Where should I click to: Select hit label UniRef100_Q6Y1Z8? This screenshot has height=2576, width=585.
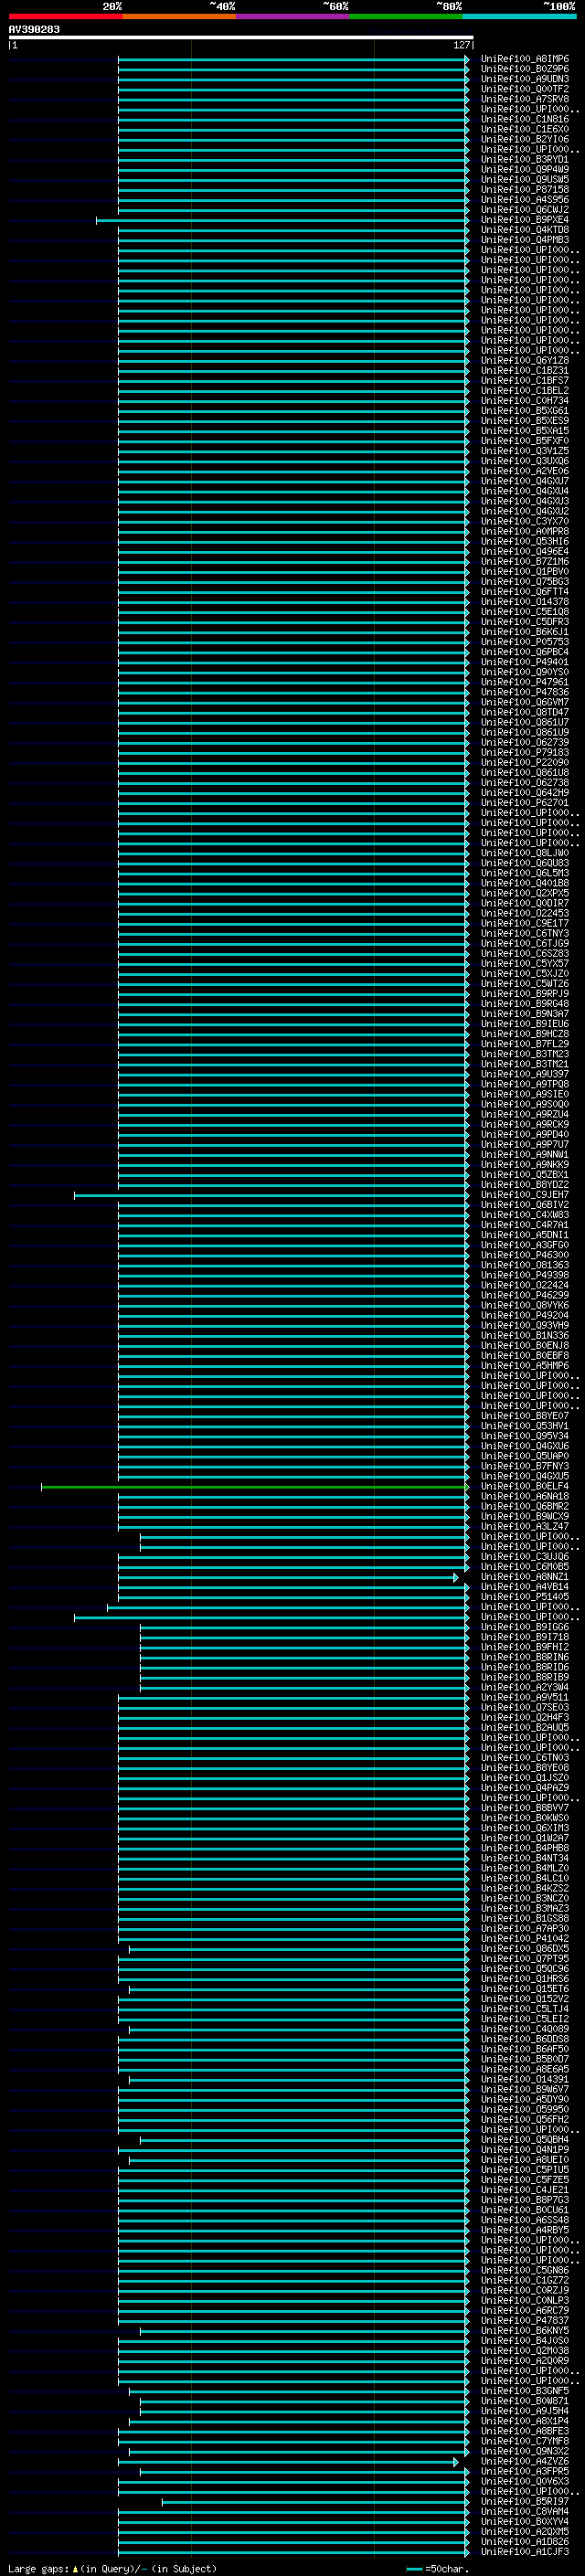point(524,360)
